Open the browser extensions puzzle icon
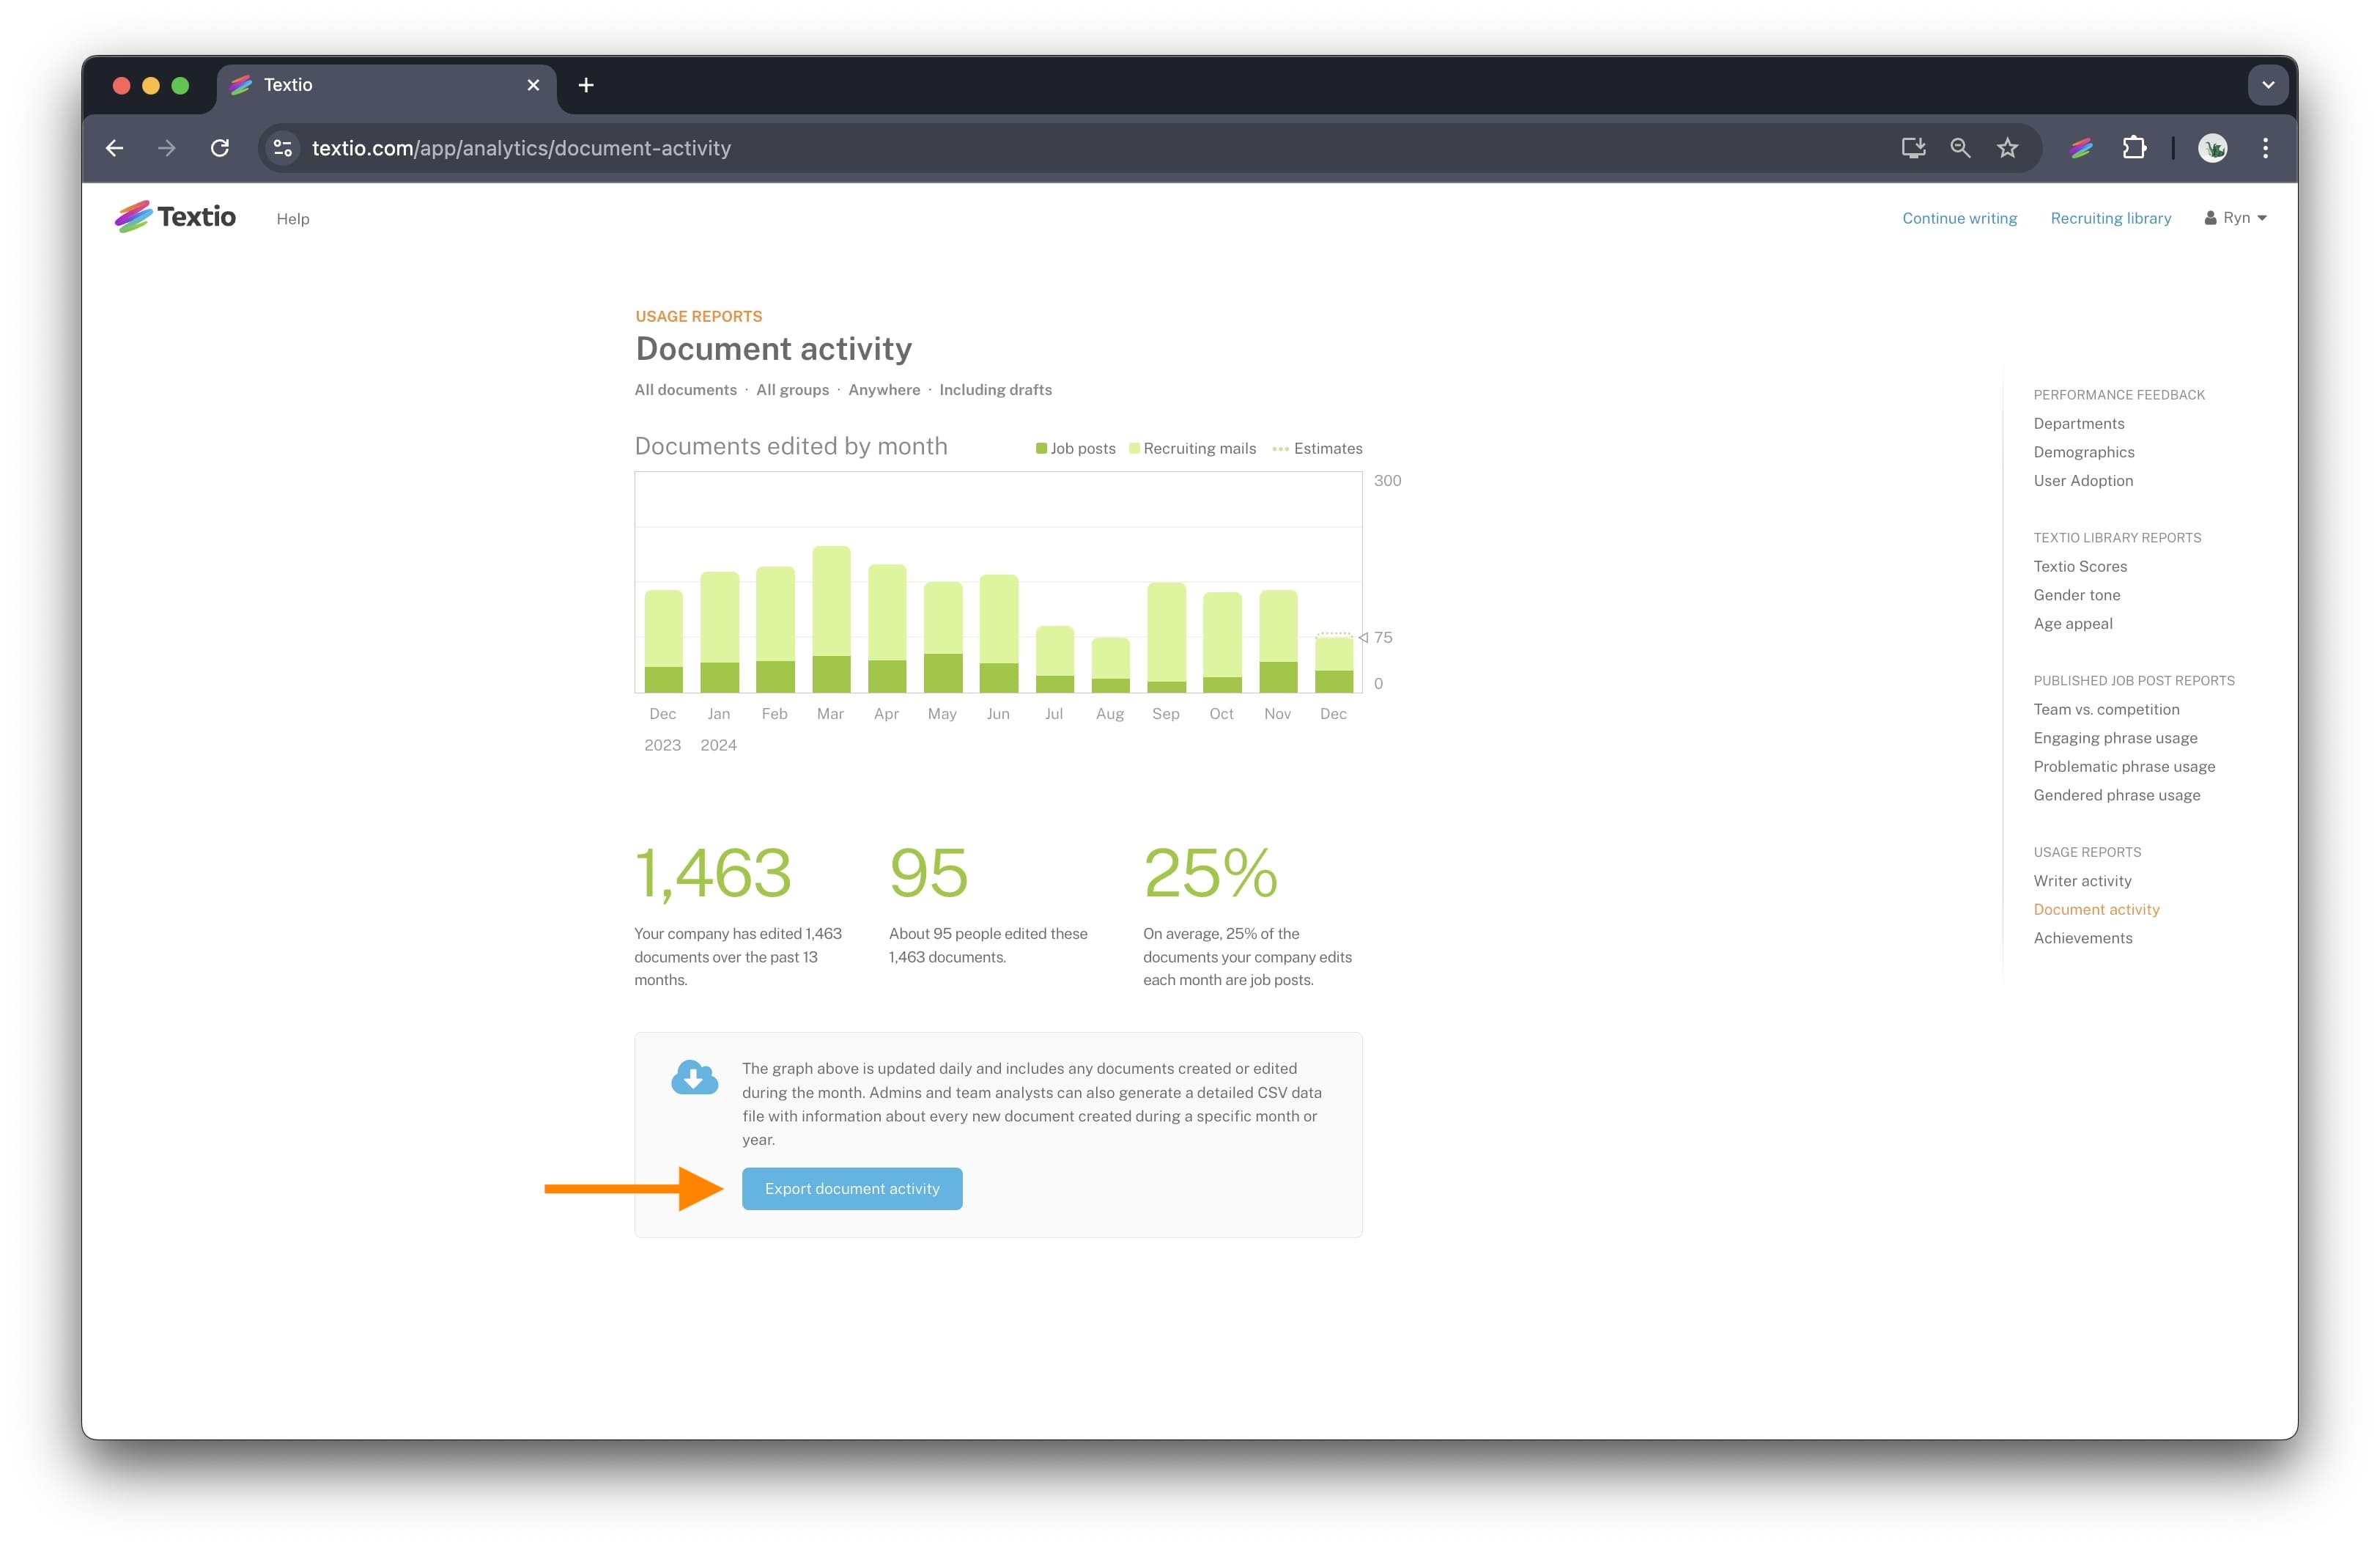This screenshot has height=1548, width=2380. [2133, 148]
